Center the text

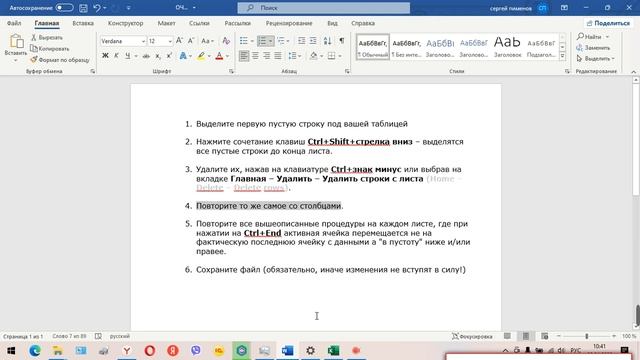pyautogui.click(x=255, y=56)
